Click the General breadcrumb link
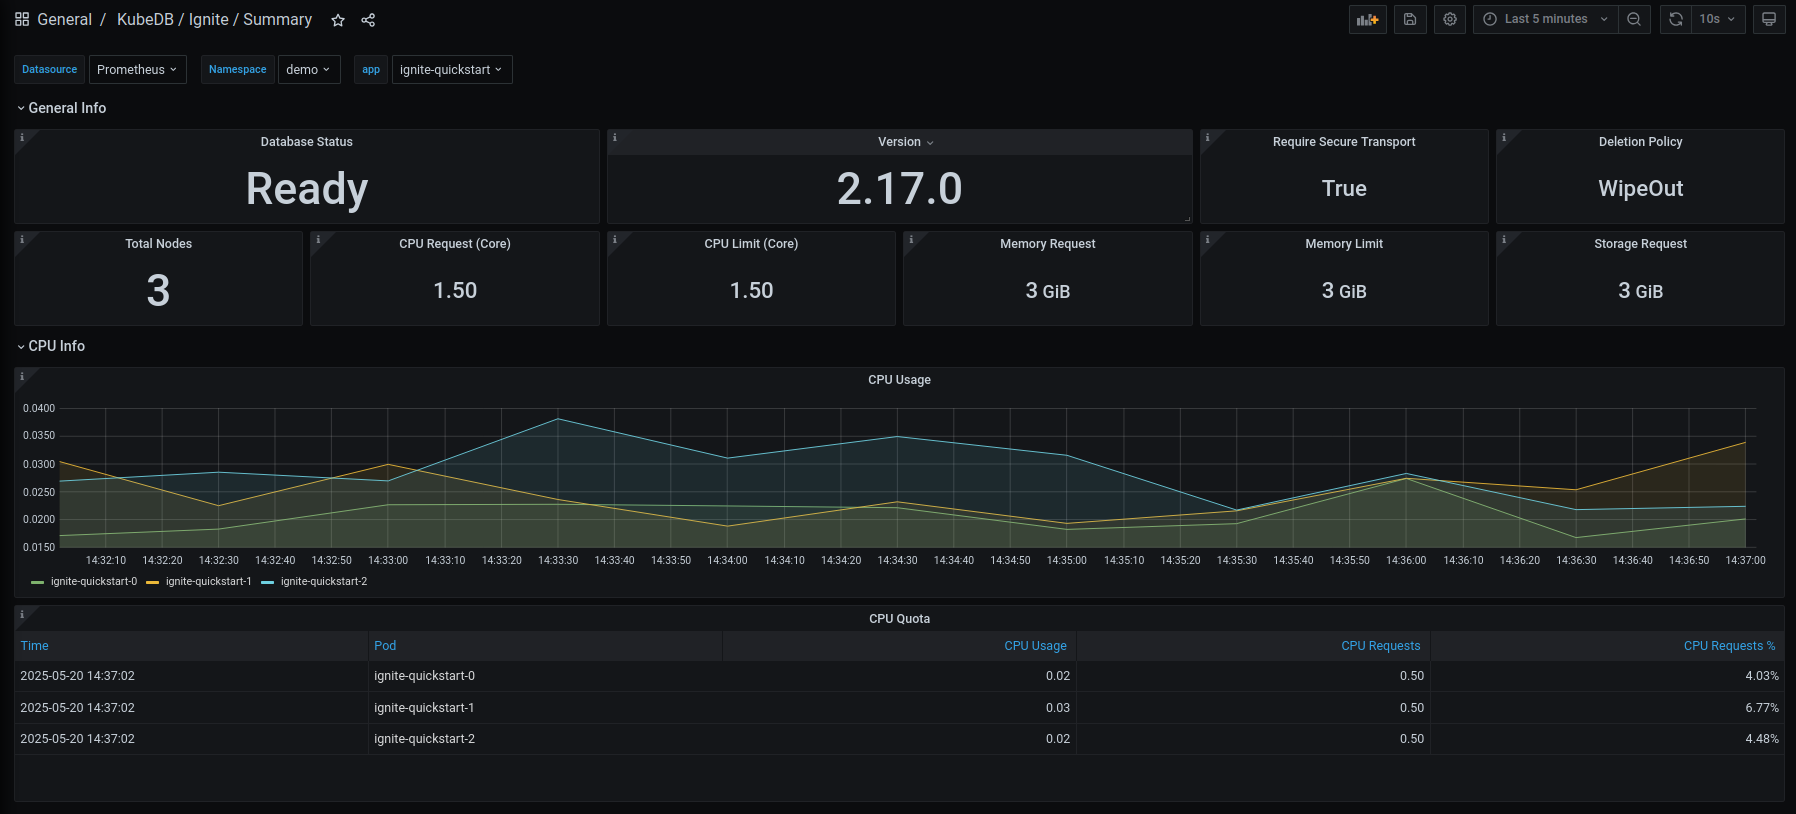Image resolution: width=1796 pixels, height=814 pixels. (64, 20)
